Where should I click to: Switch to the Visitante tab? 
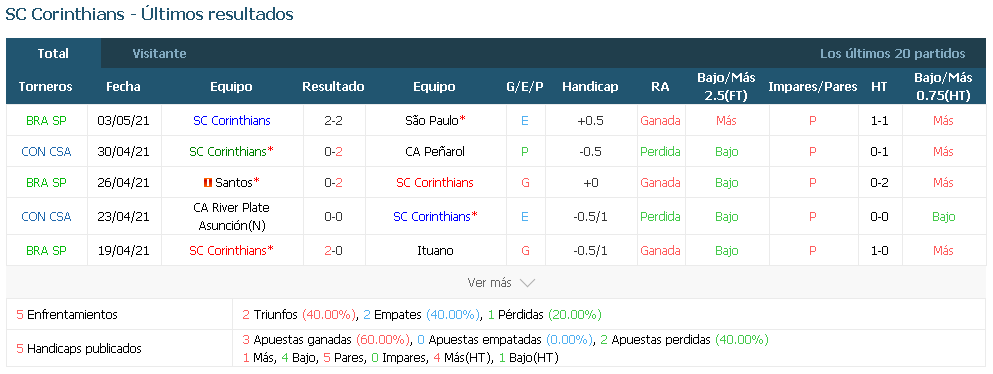point(160,54)
